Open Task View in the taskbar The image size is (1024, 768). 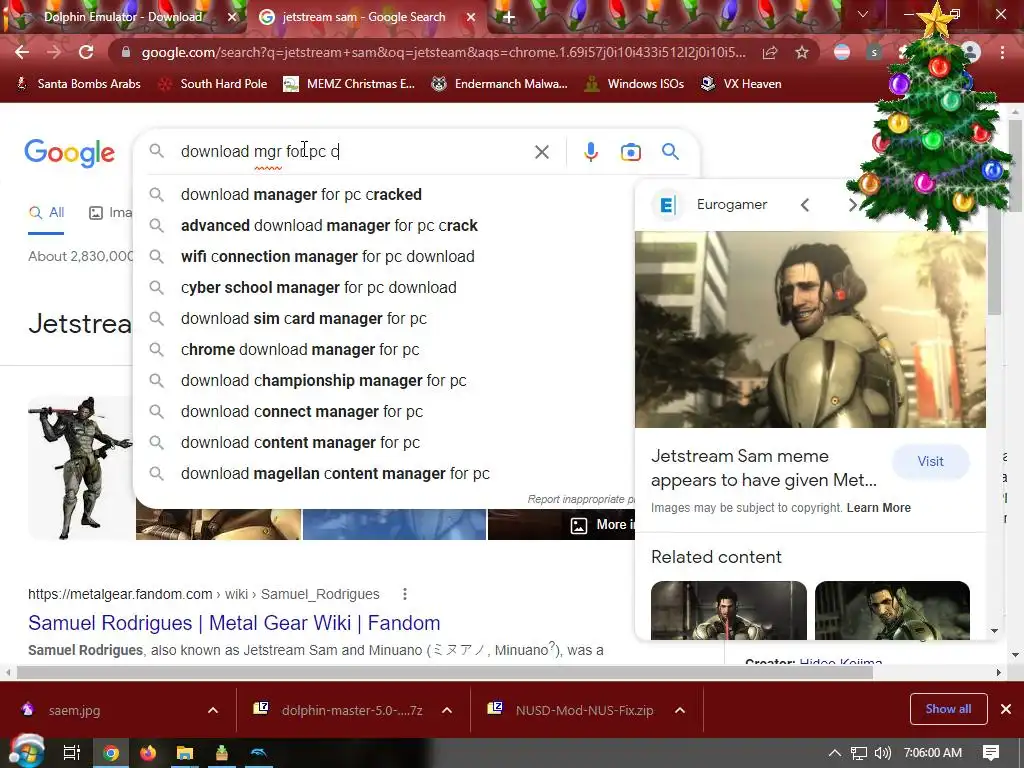click(x=72, y=753)
